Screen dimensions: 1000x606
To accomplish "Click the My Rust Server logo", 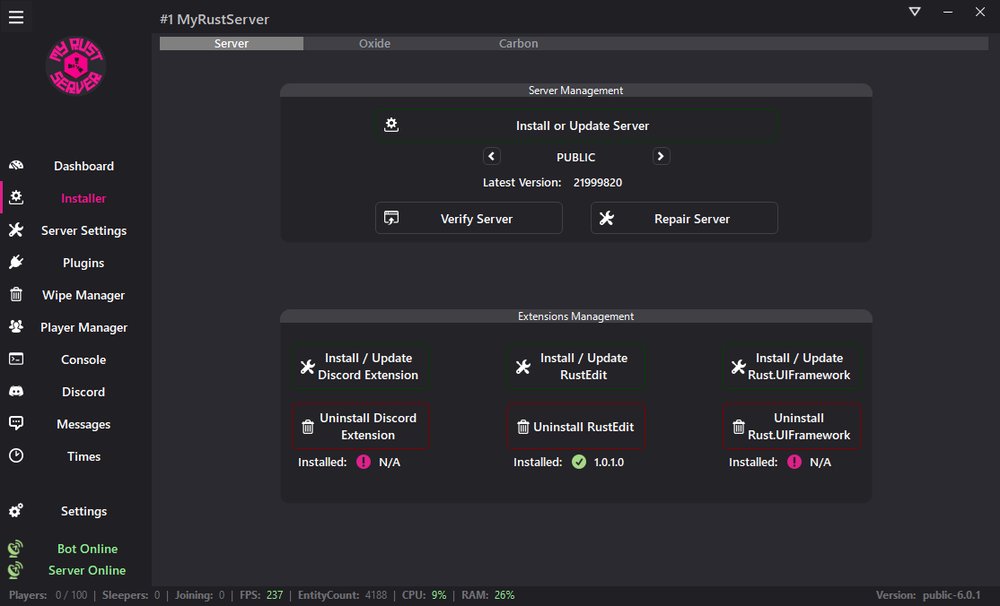I will pos(76,66).
